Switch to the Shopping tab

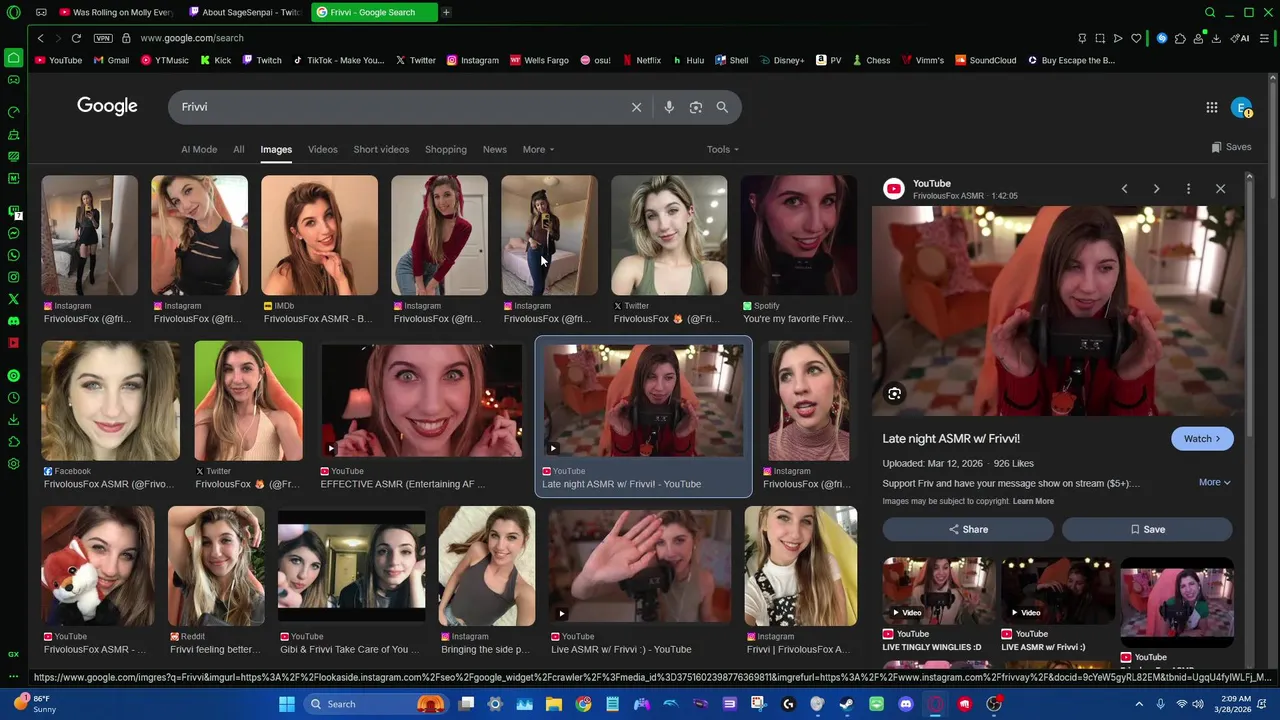(446, 150)
